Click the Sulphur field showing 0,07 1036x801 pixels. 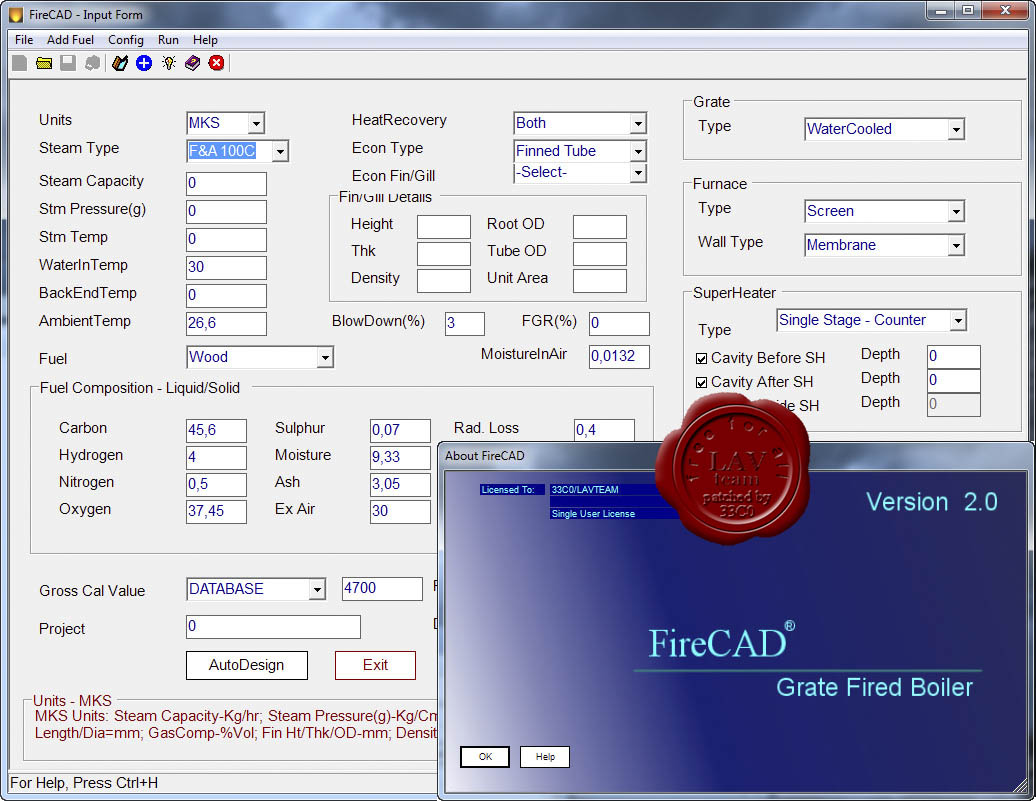pyautogui.click(x=400, y=431)
